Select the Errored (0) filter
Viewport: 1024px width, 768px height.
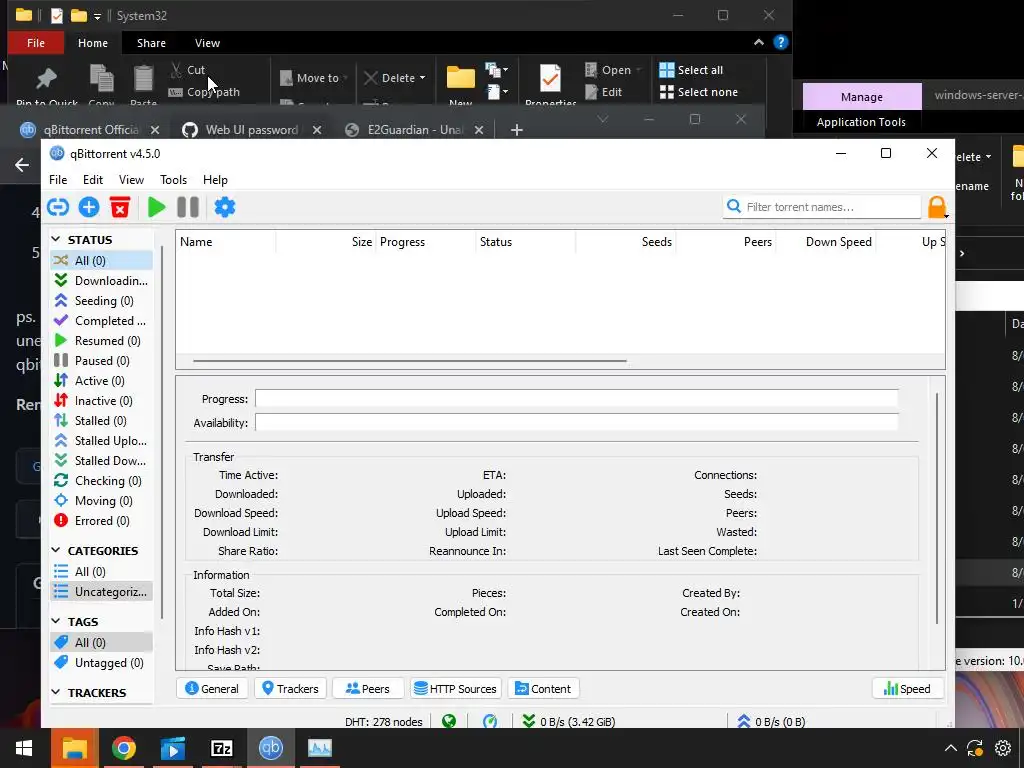point(101,520)
